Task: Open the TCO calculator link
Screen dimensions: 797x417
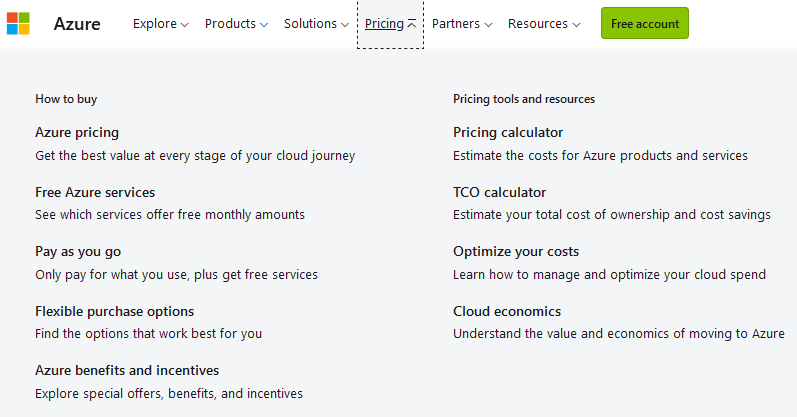Action: (499, 192)
